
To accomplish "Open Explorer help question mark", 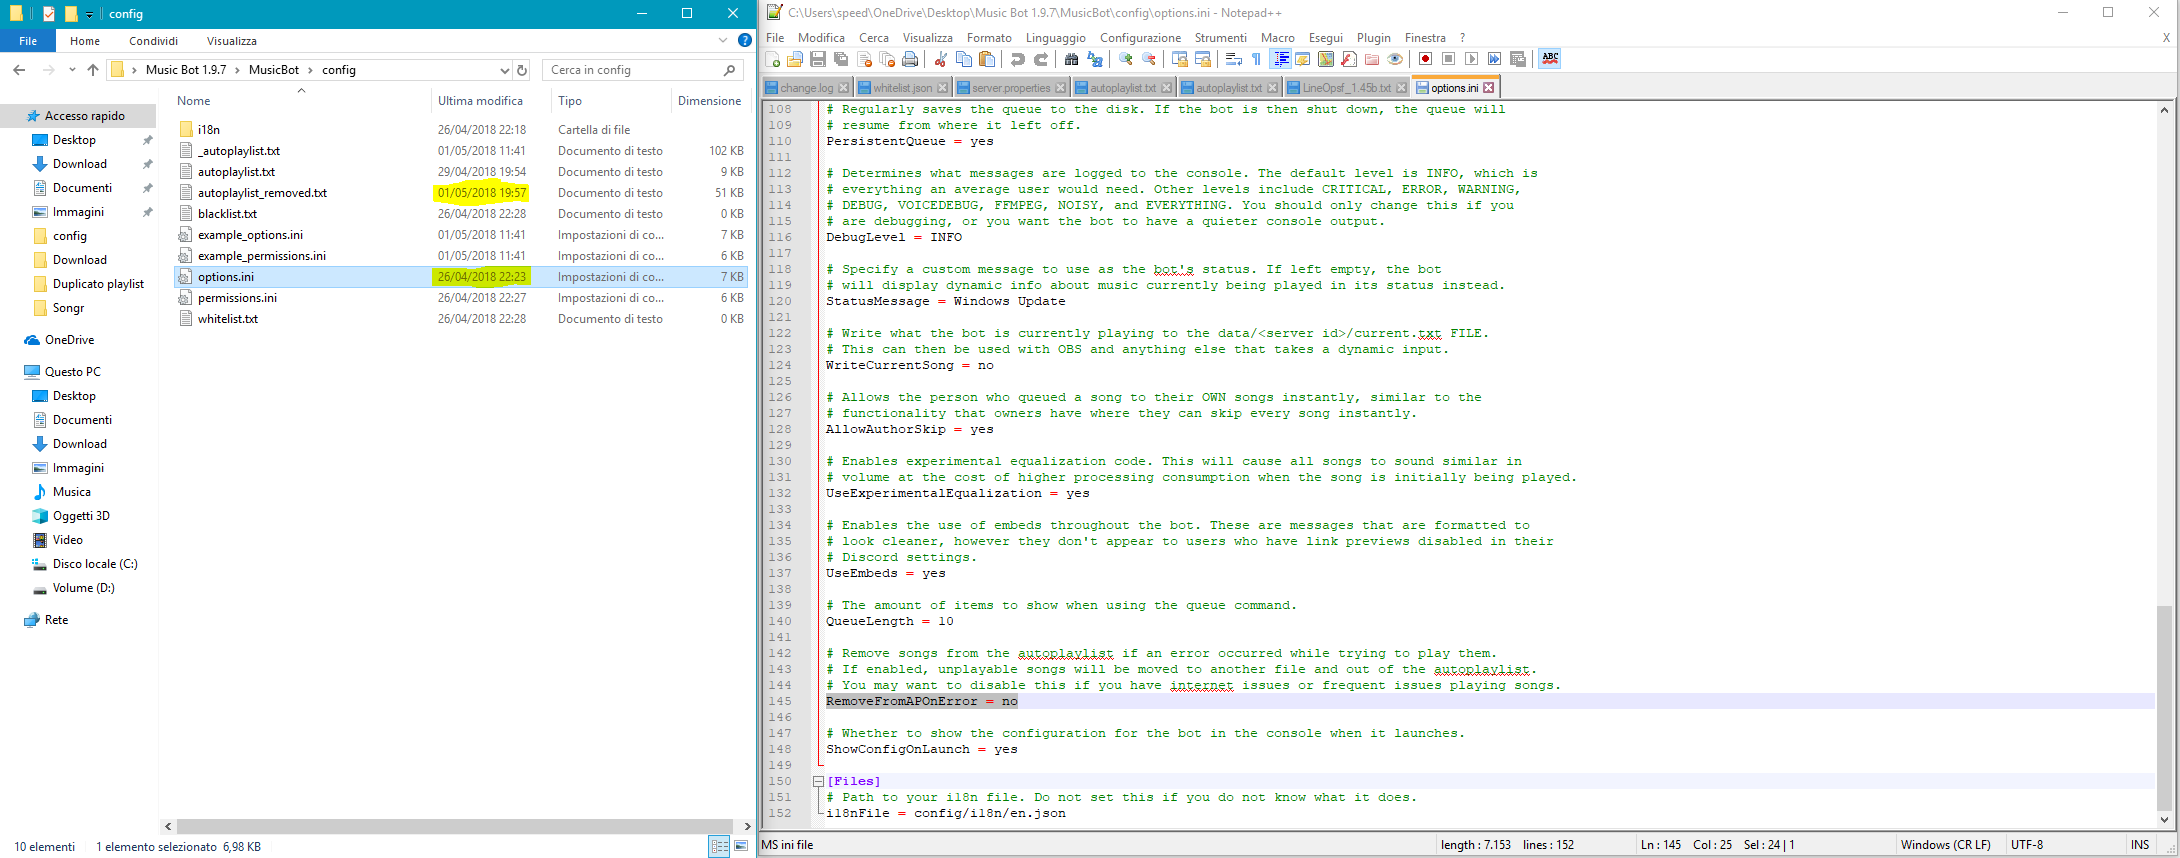I will coord(744,40).
